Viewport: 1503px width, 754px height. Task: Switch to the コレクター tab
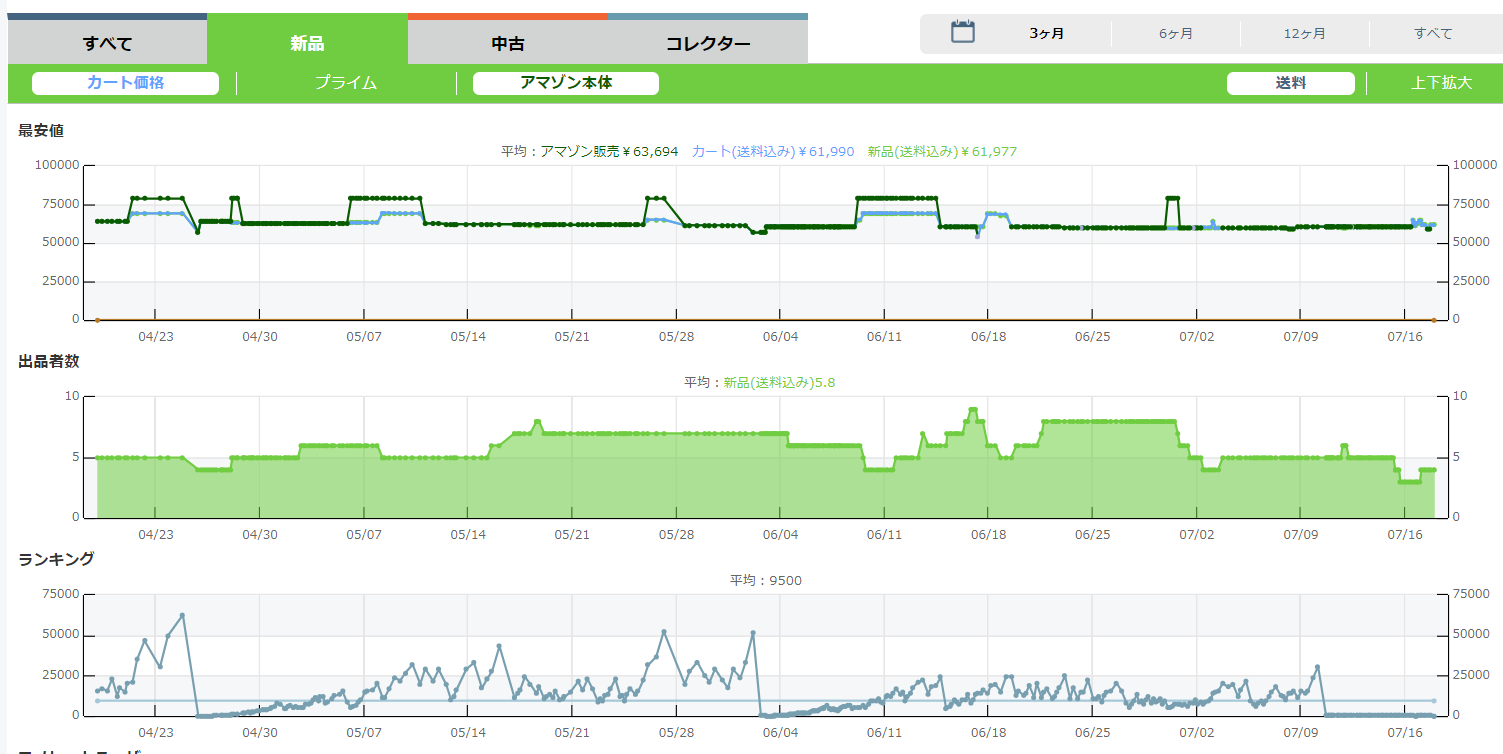coord(707,43)
